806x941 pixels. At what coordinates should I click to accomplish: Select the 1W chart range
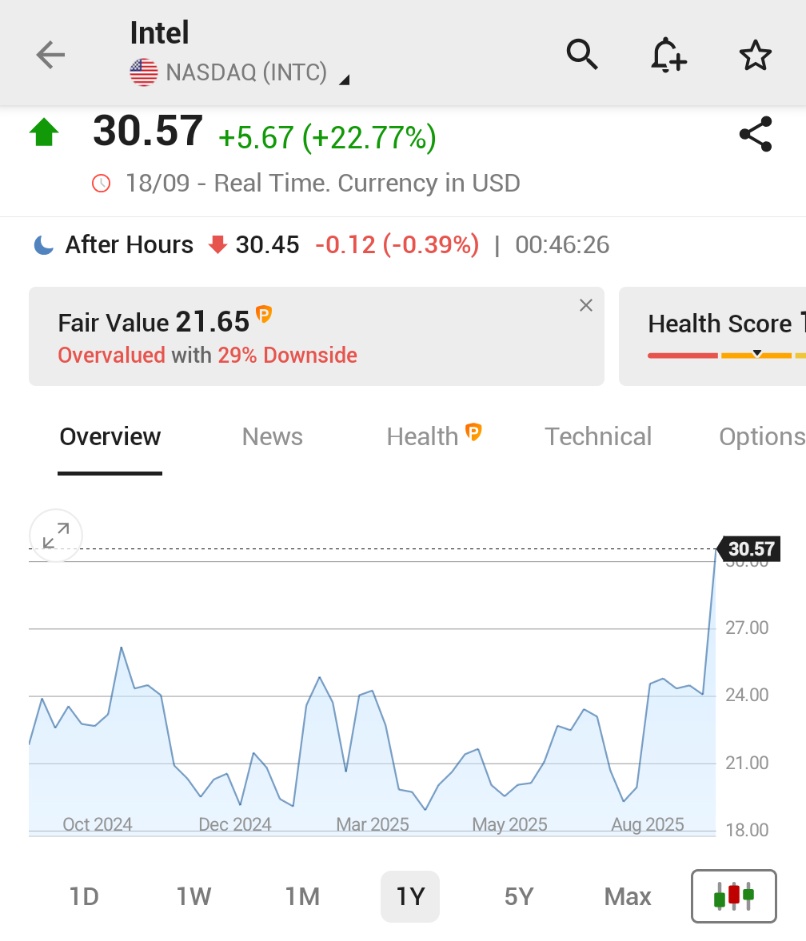193,897
